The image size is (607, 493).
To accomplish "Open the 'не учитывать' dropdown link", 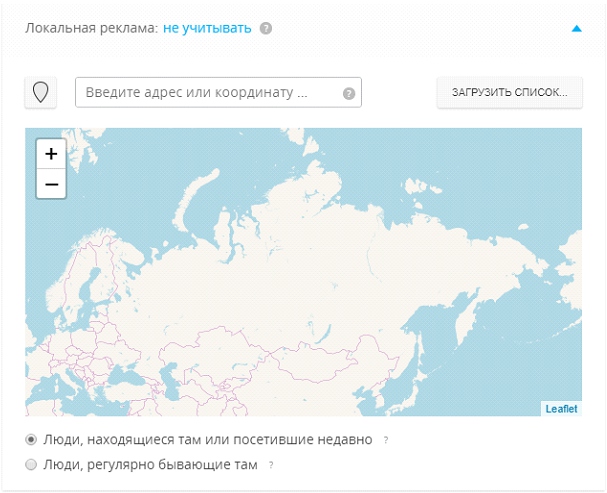I will click(207, 28).
